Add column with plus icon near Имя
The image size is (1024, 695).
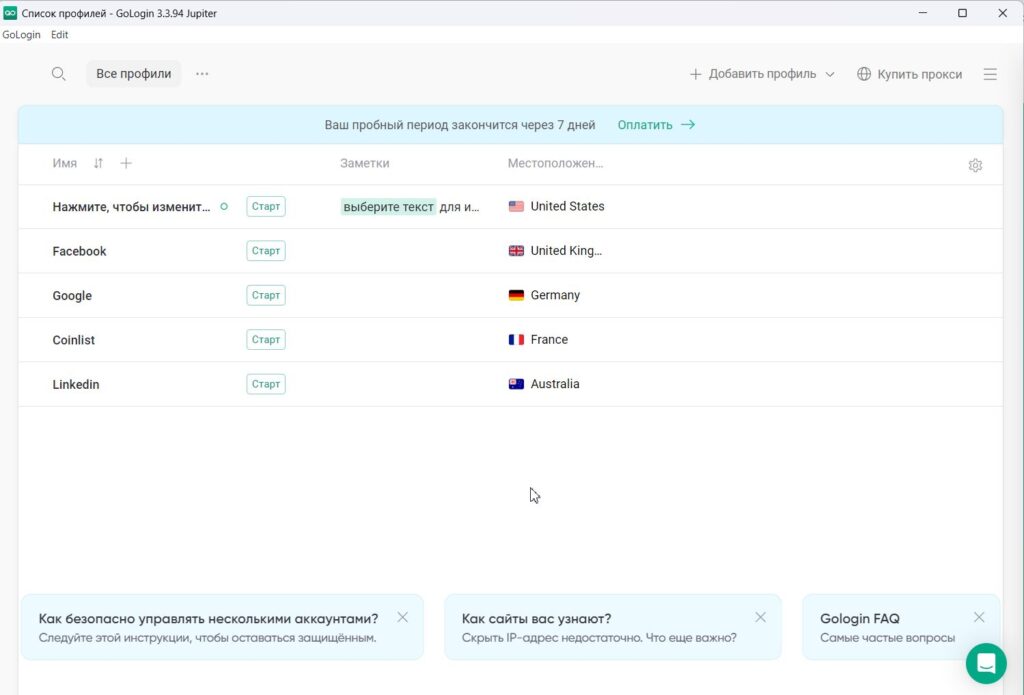click(126, 163)
